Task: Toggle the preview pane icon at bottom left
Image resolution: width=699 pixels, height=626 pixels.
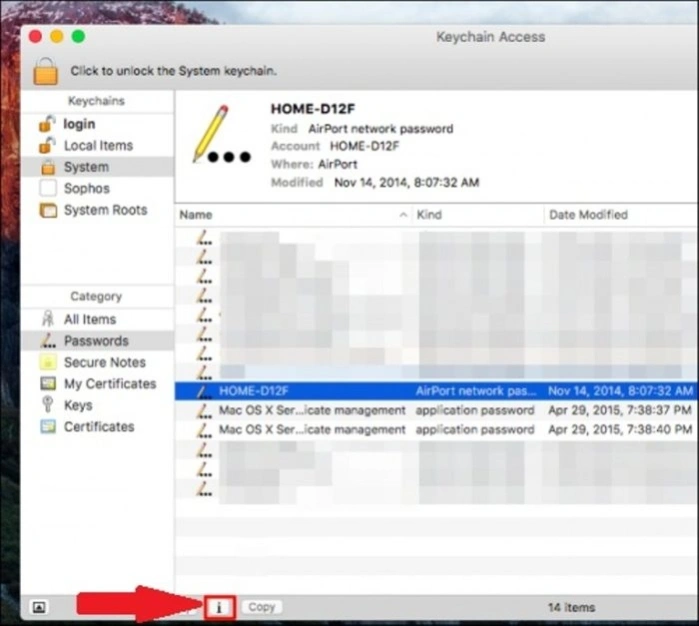Action: 39,607
